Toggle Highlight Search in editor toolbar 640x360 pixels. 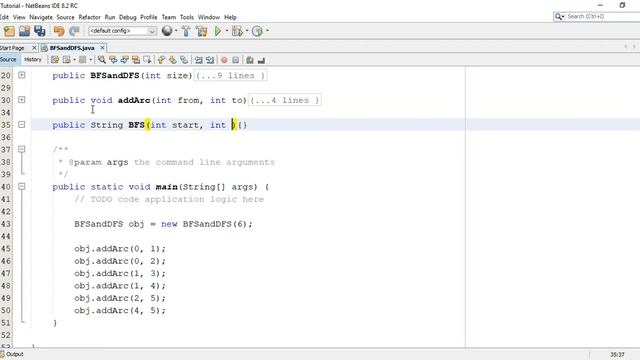(136, 60)
